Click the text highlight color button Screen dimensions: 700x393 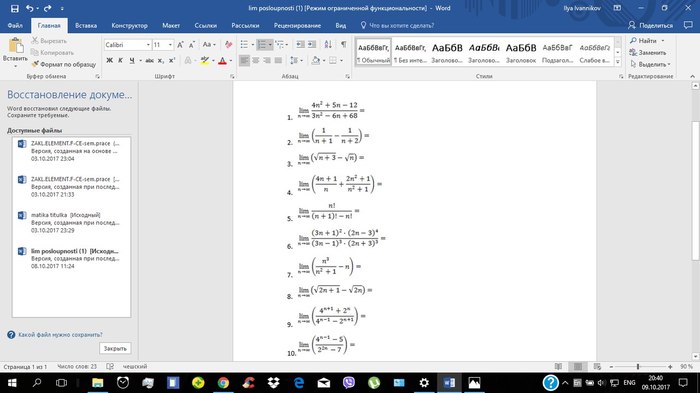click(204, 60)
